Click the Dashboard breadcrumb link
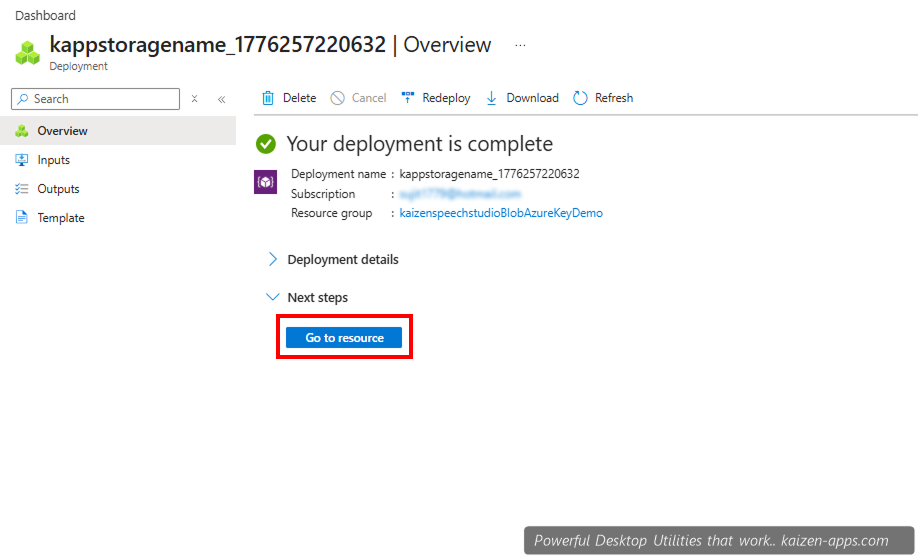918x559 pixels. tap(45, 15)
